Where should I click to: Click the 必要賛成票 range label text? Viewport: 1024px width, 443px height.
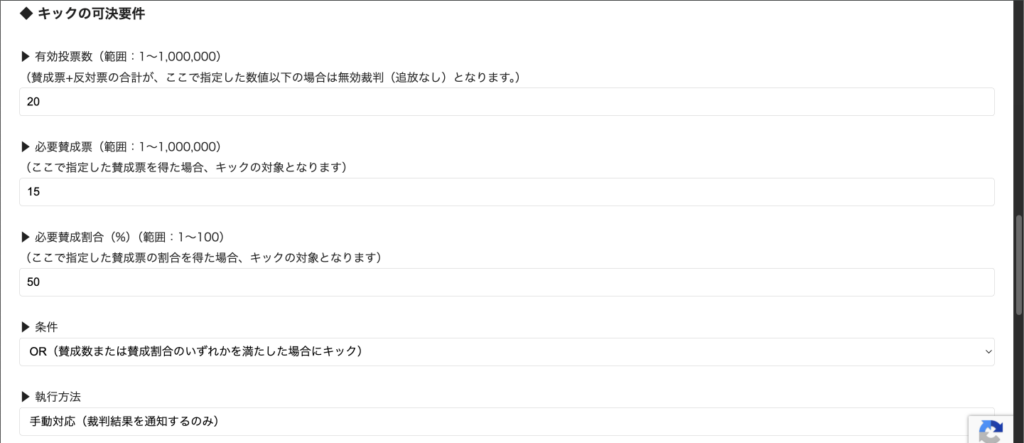pyautogui.click(x=128, y=147)
